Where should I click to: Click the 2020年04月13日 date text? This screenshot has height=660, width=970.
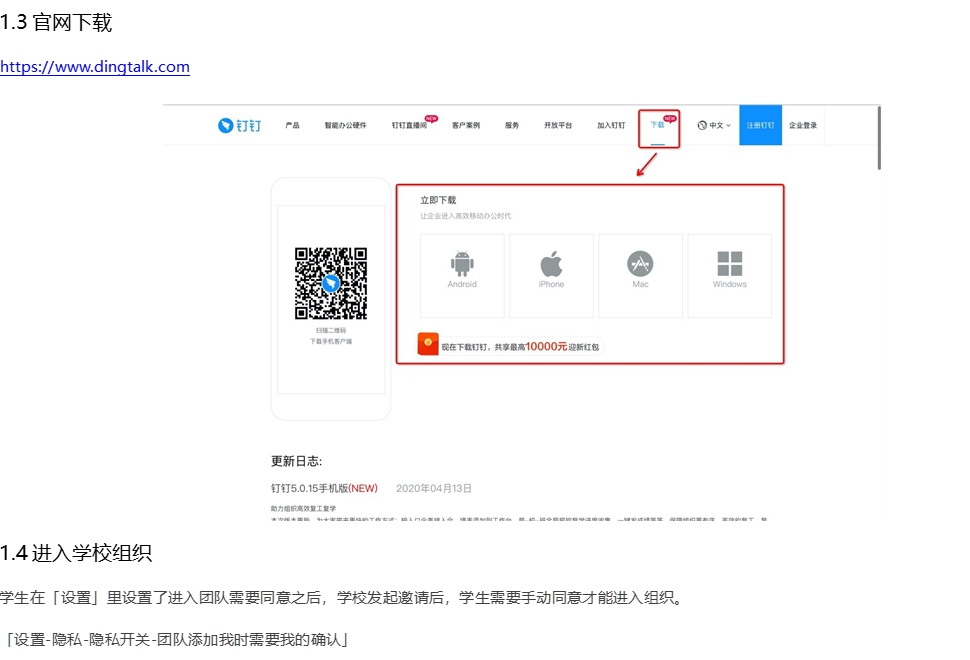(x=434, y=489)
